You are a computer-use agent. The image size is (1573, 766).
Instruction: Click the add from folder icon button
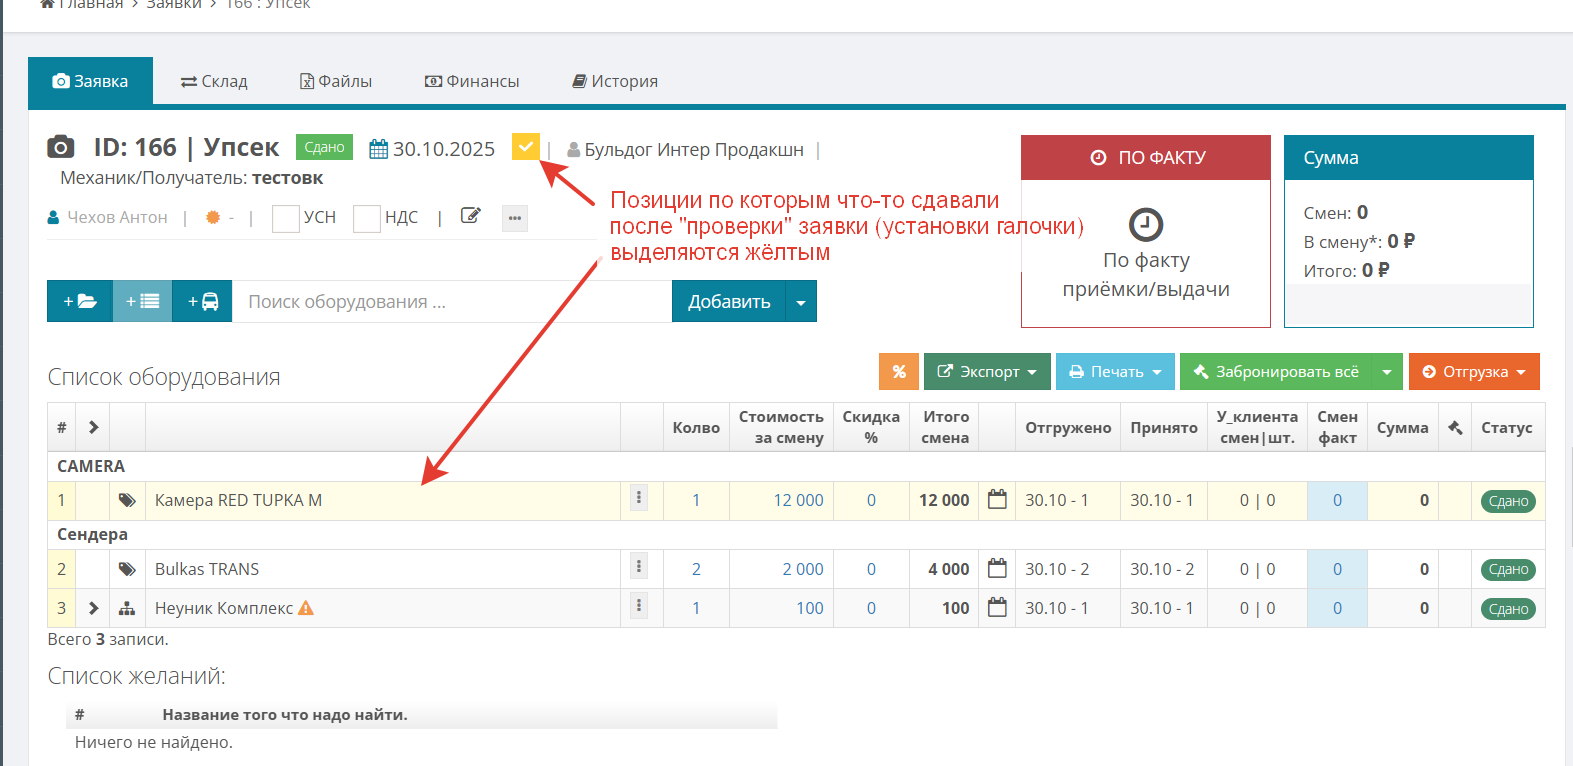[80, 301]
